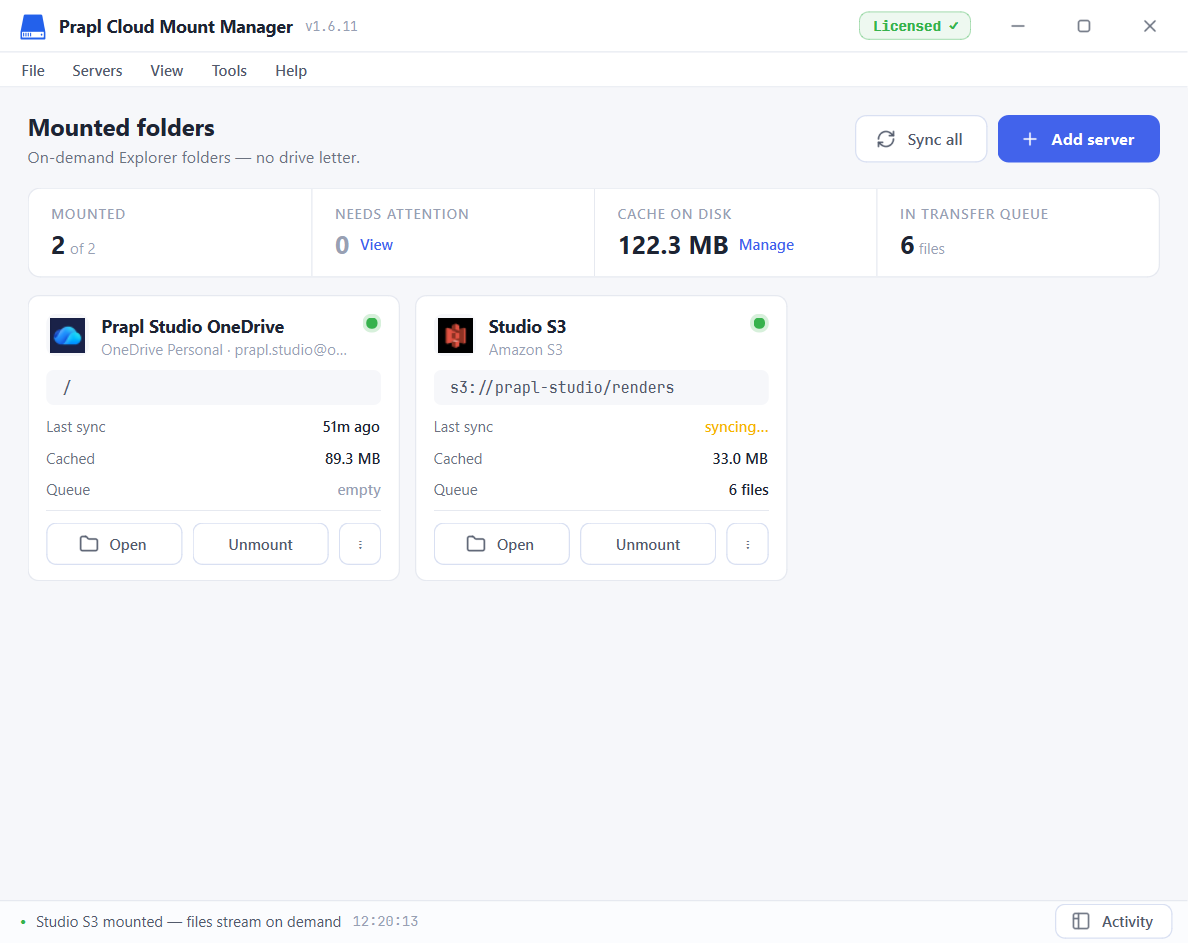Click the Prapl Studio OneDrive title
The image size is (1188, 943).
pos(192,326)
